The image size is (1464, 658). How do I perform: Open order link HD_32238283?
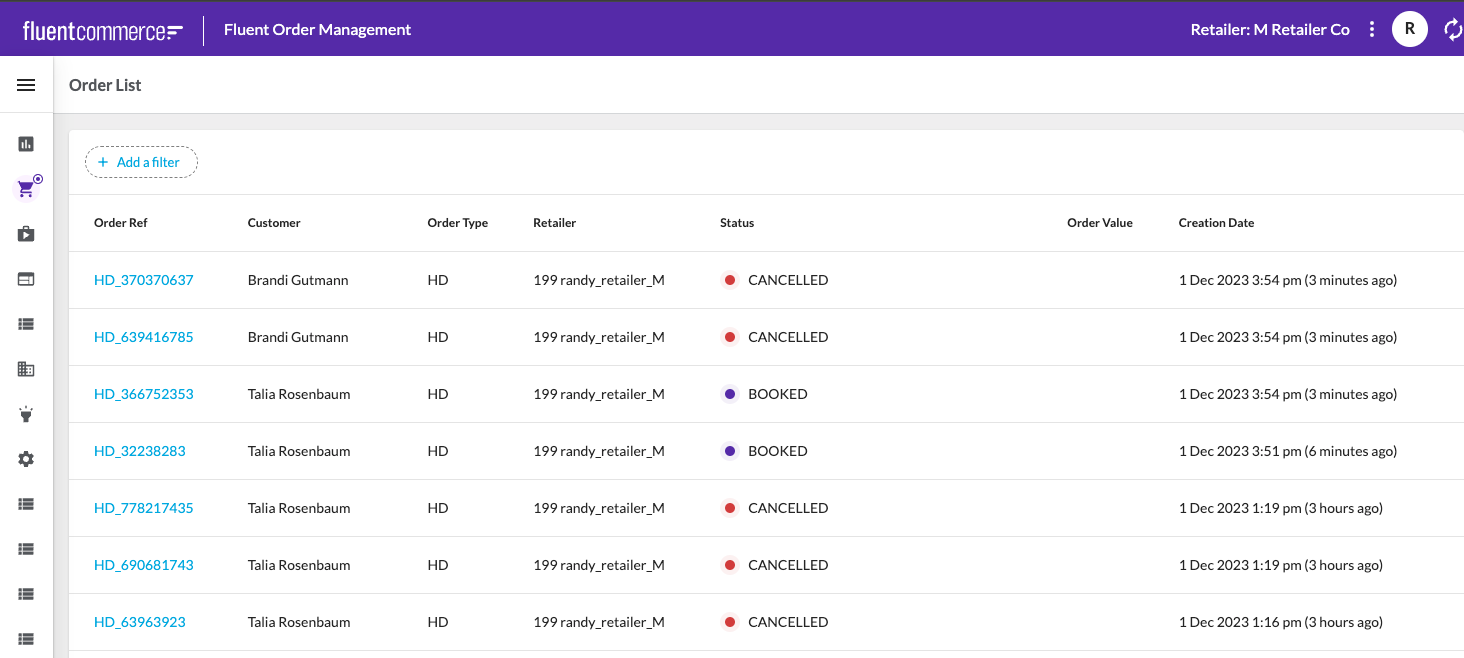(139, 451)
